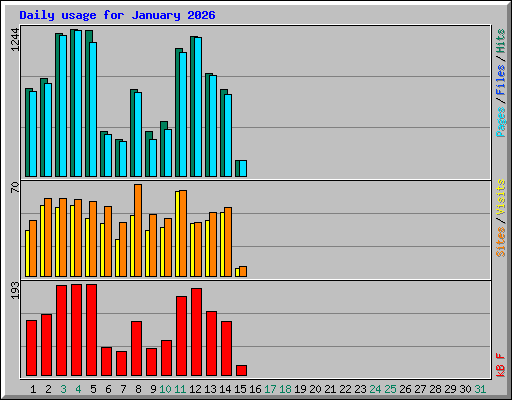Click the 'Sites' legend label
The height and width of the screenshot is (400, 512).
point(501,242)
